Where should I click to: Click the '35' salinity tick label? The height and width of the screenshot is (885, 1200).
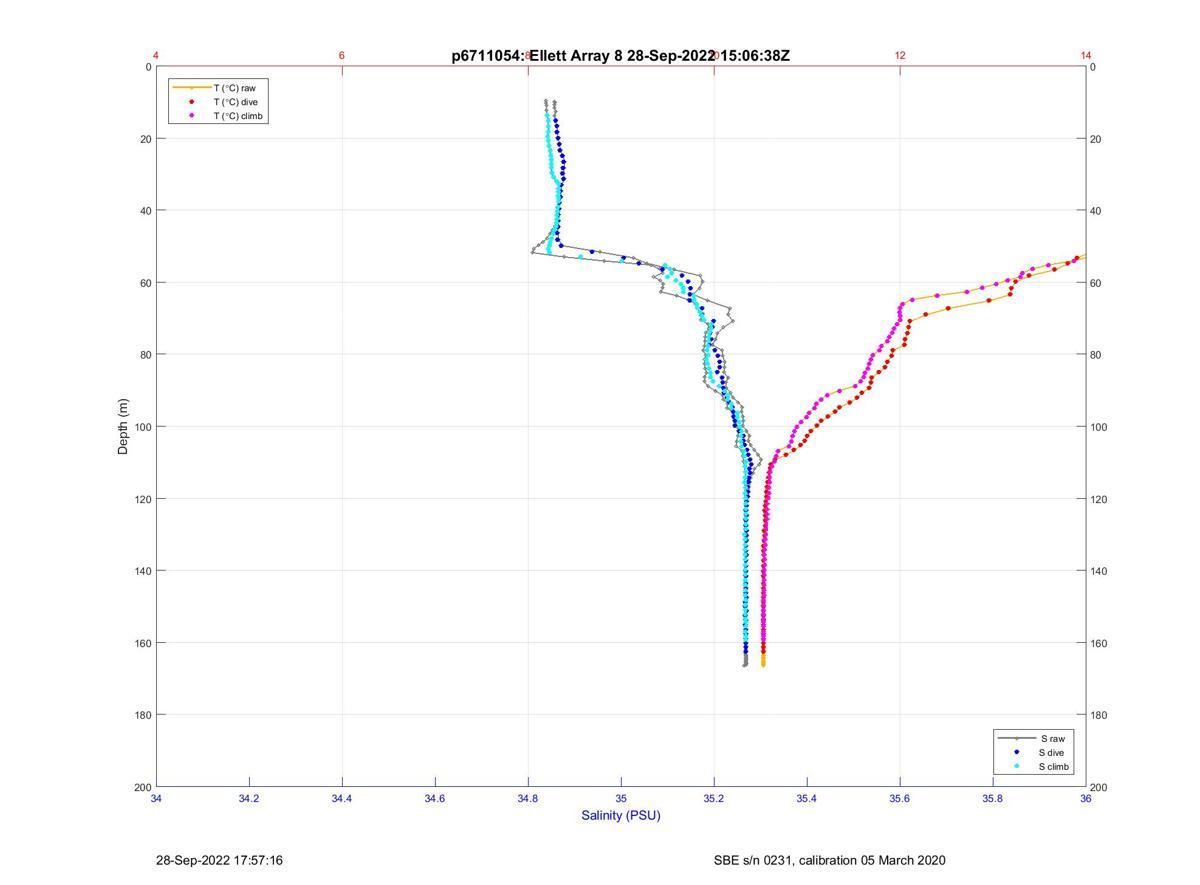[621, 798]
